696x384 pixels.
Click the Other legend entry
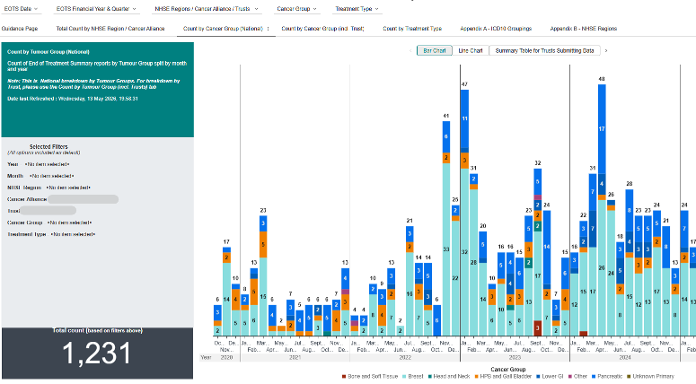tap(577, 376)
